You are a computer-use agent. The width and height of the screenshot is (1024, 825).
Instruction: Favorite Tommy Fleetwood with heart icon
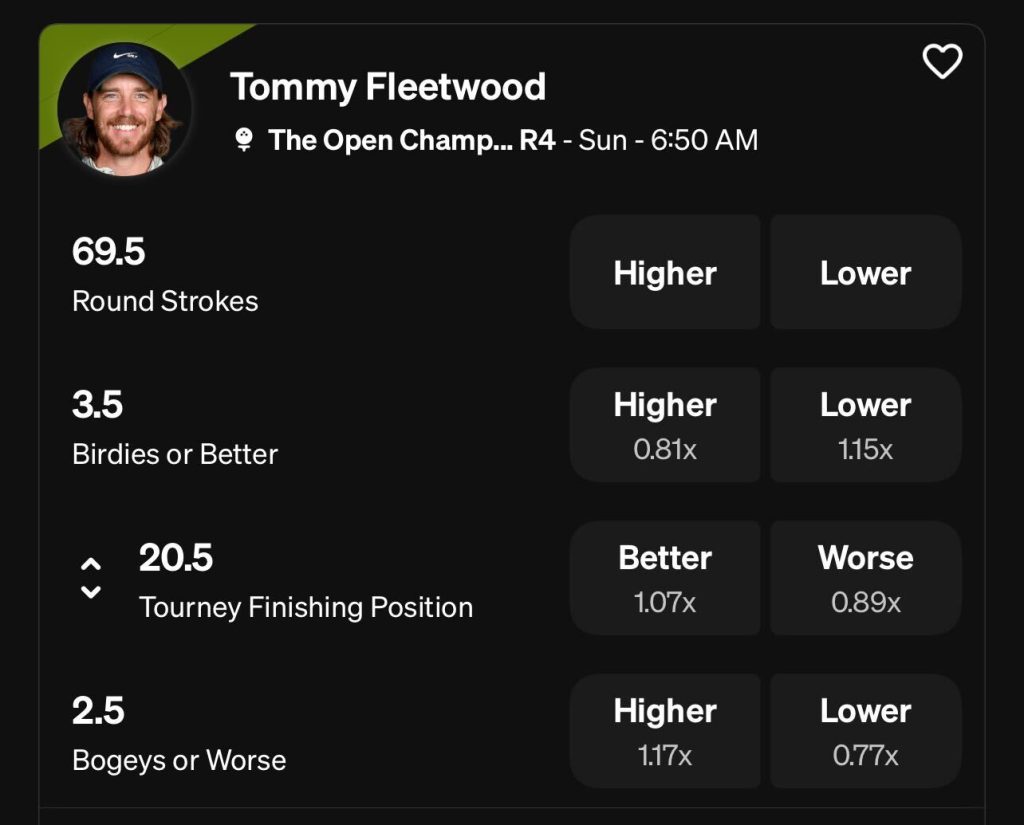click(942, 61)
